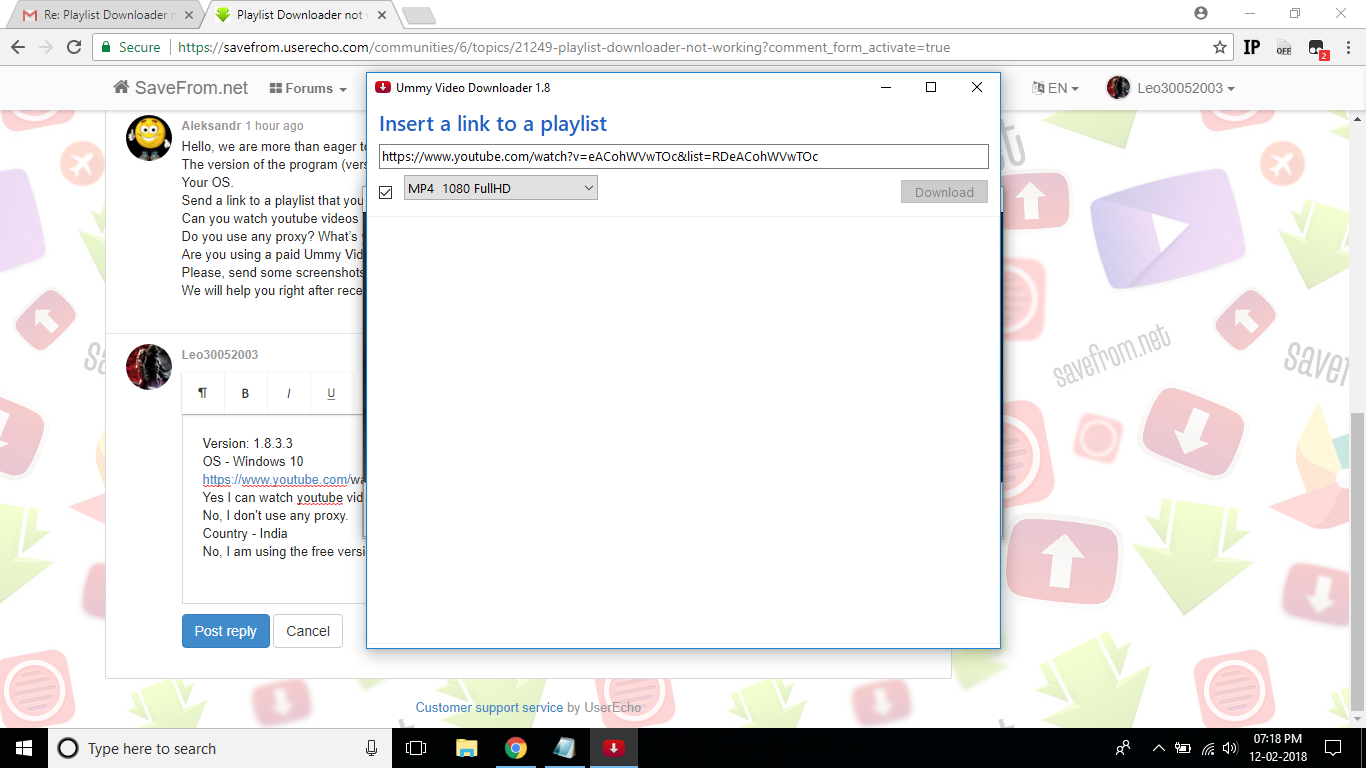The width and height of the screenshot is (1366, 768).
Task: Open Task View on the taskbar
Action: (416, 748)
